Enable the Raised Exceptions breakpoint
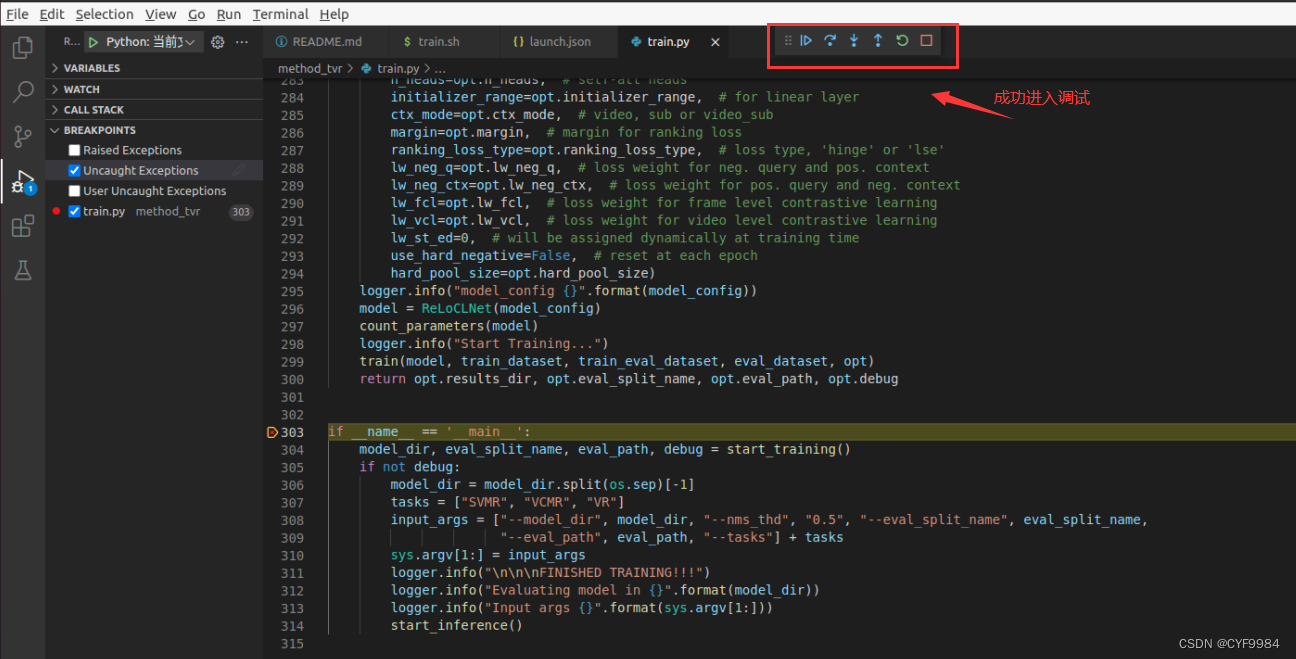 pyautogui.click(x=74, y=149)
